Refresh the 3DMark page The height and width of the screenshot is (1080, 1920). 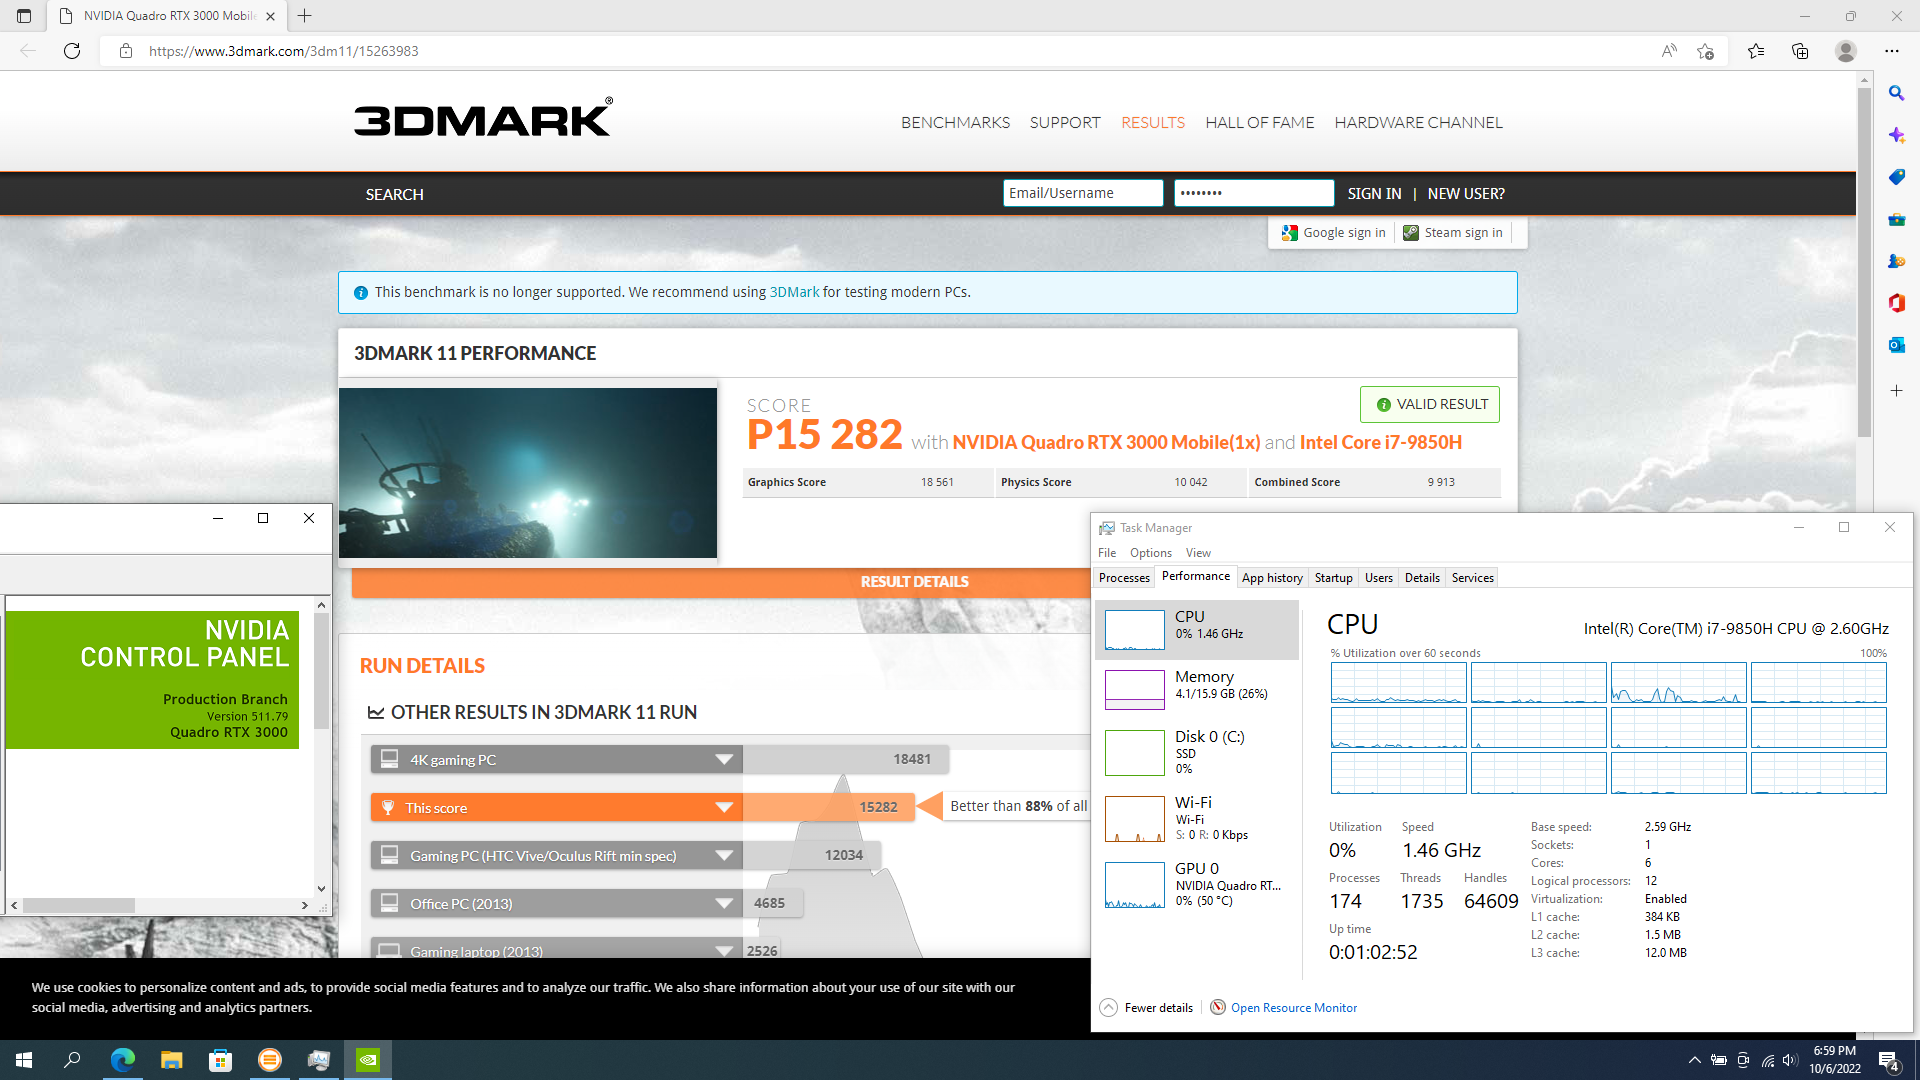click(72, 51)
